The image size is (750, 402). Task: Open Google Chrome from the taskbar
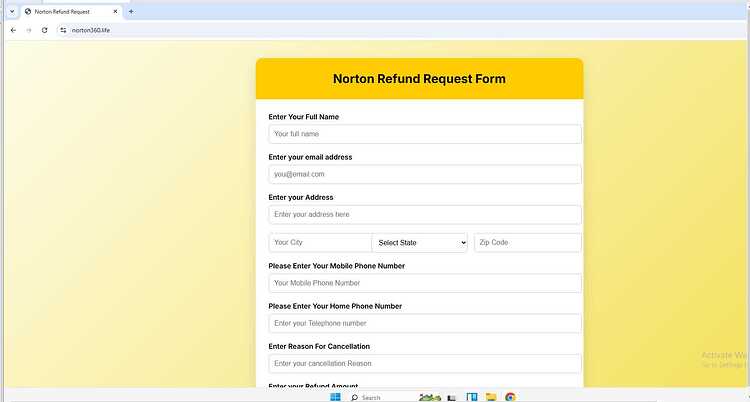(510, 397)
